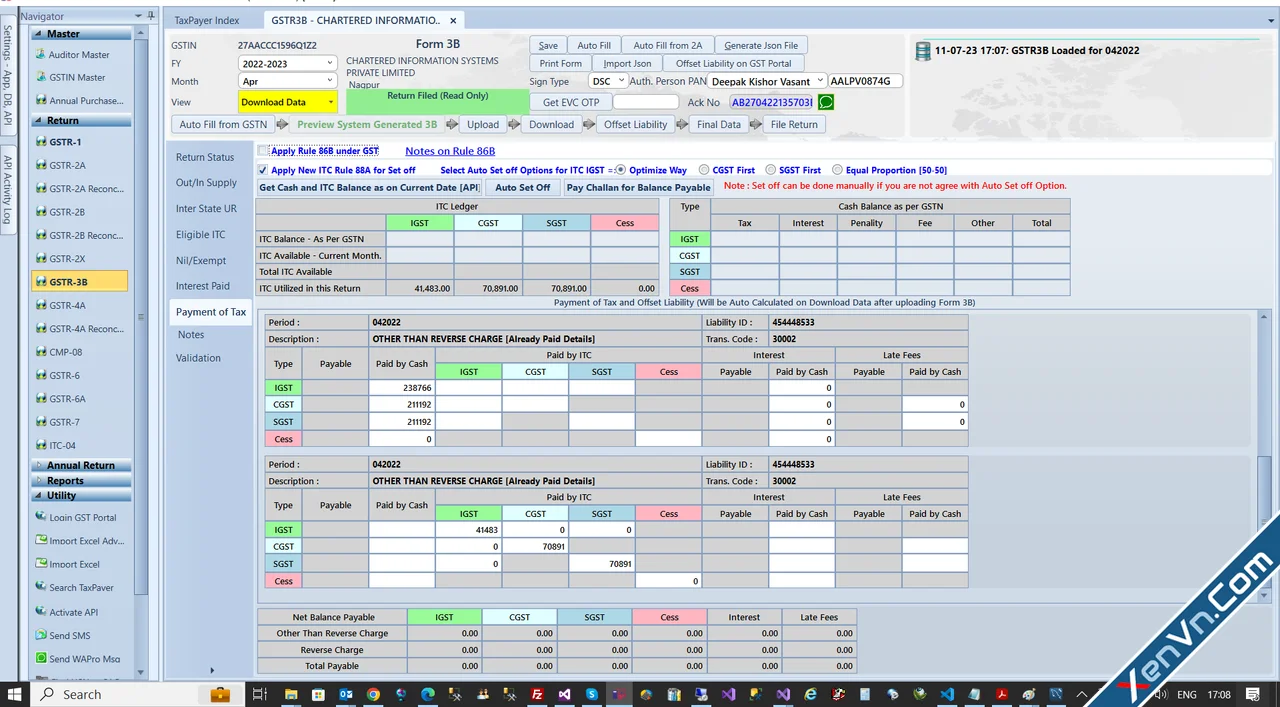
Task: Open the Month dropdown showing Apr
Action: [287, 82]
